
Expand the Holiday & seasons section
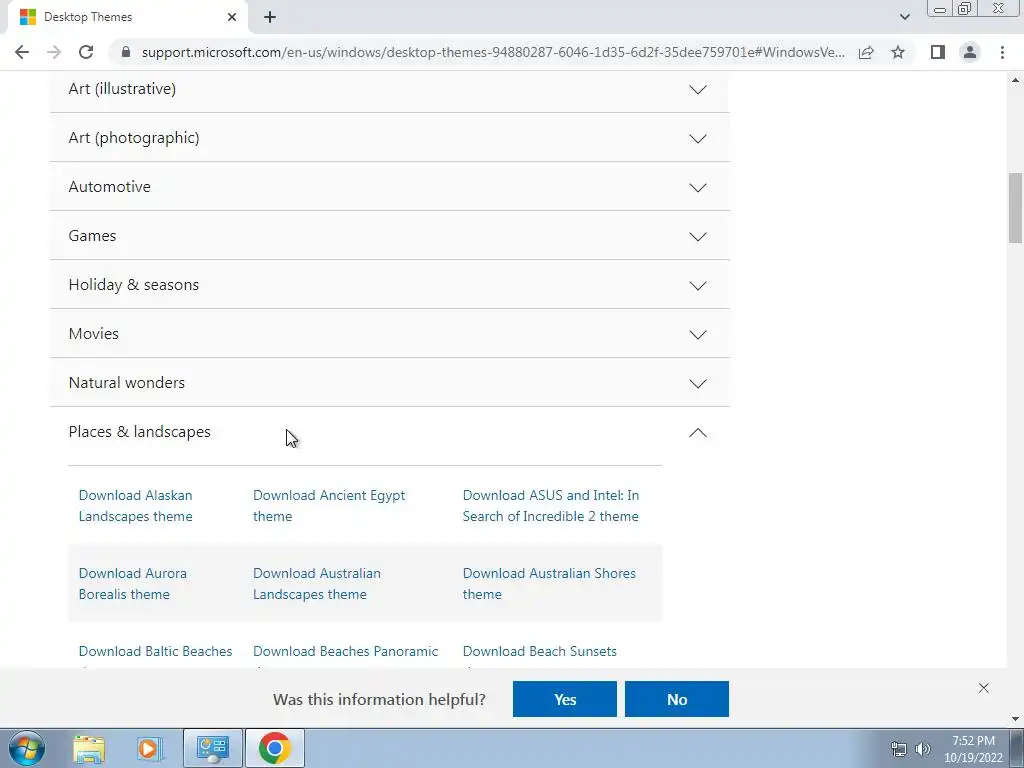tap(389, 285)
